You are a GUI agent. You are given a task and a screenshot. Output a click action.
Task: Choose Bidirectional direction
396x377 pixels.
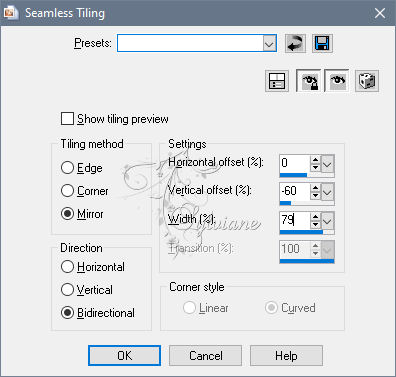coord(67,313)
